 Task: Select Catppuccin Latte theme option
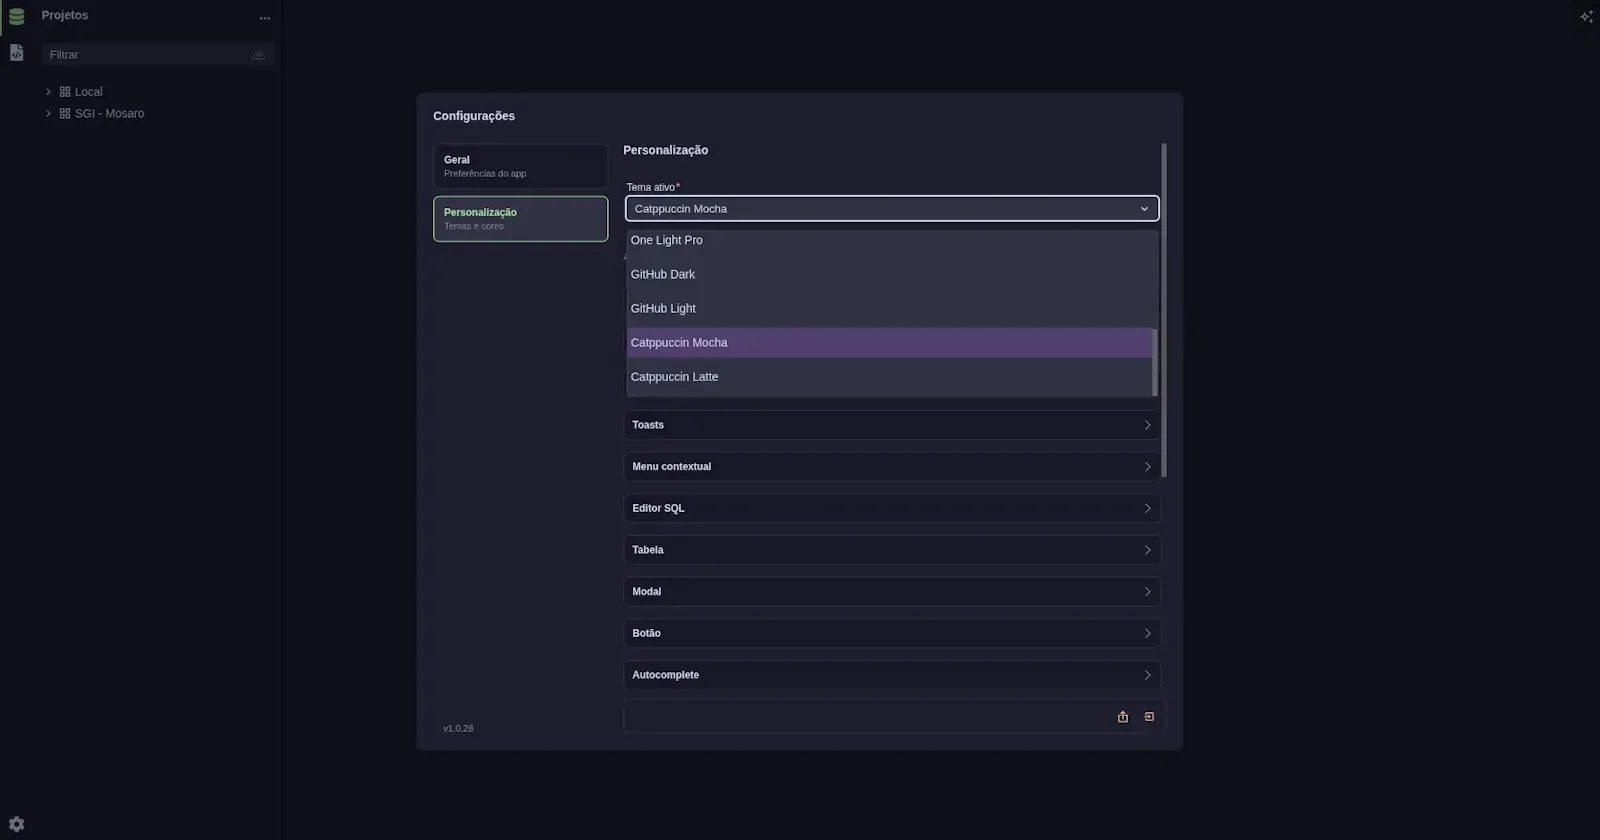pos(889,377)
